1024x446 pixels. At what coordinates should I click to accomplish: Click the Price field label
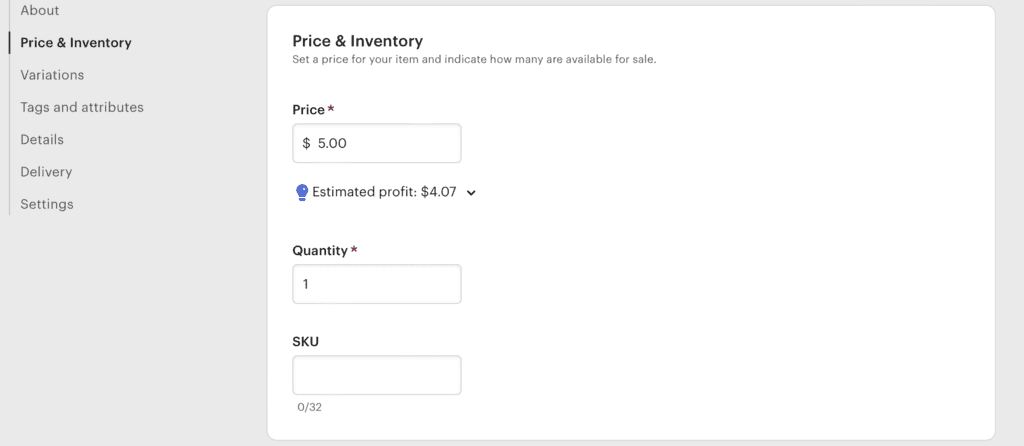309,109
